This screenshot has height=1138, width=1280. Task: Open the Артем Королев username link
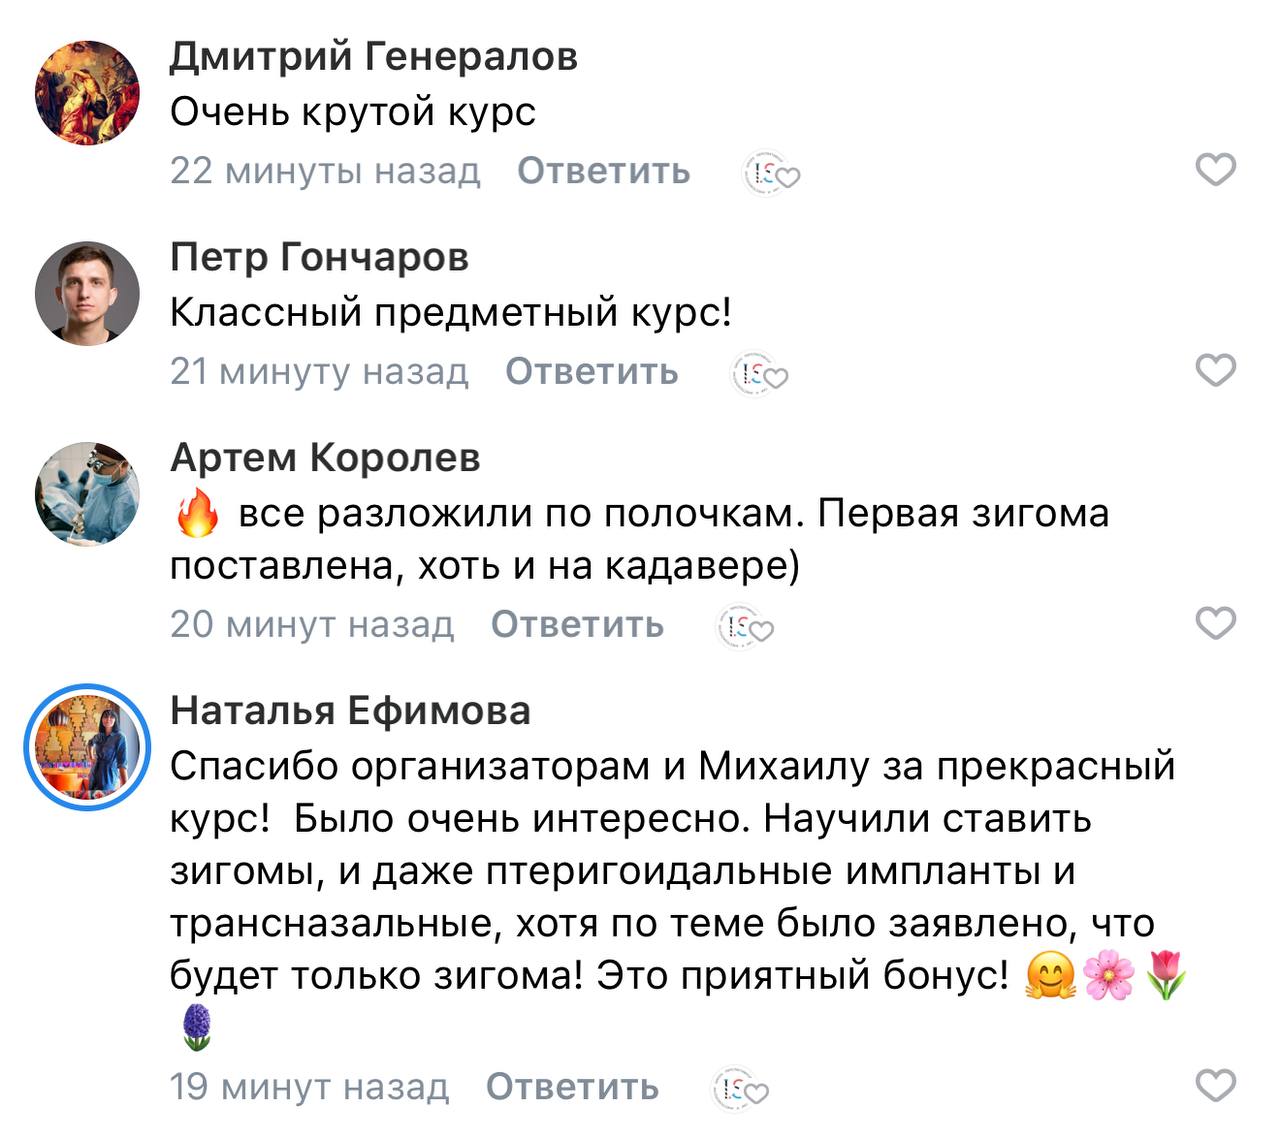click(325, 458)
